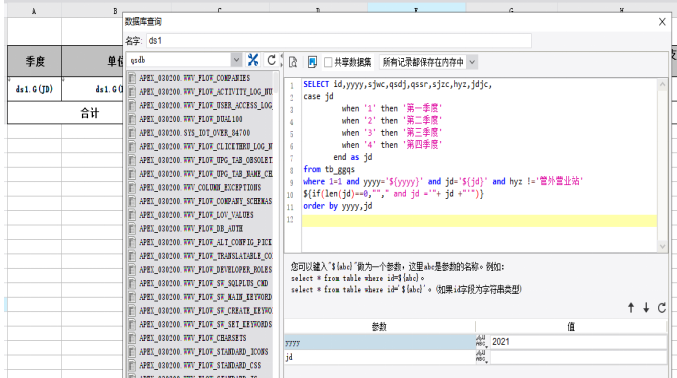
Task: Click SQL line 'order by yyyy,jd'
Action: click(x=338, y=206)
